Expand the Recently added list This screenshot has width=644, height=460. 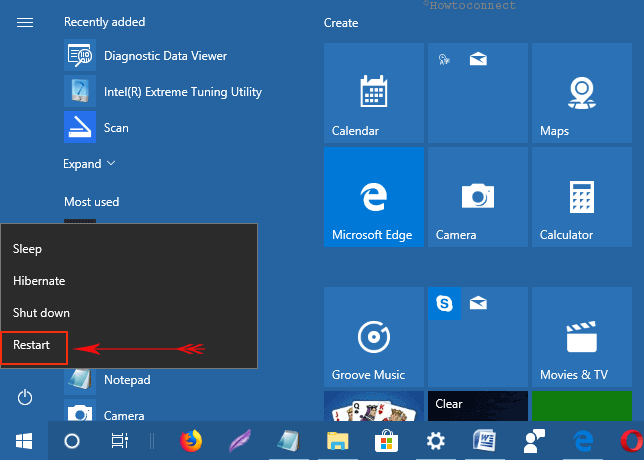89,164
